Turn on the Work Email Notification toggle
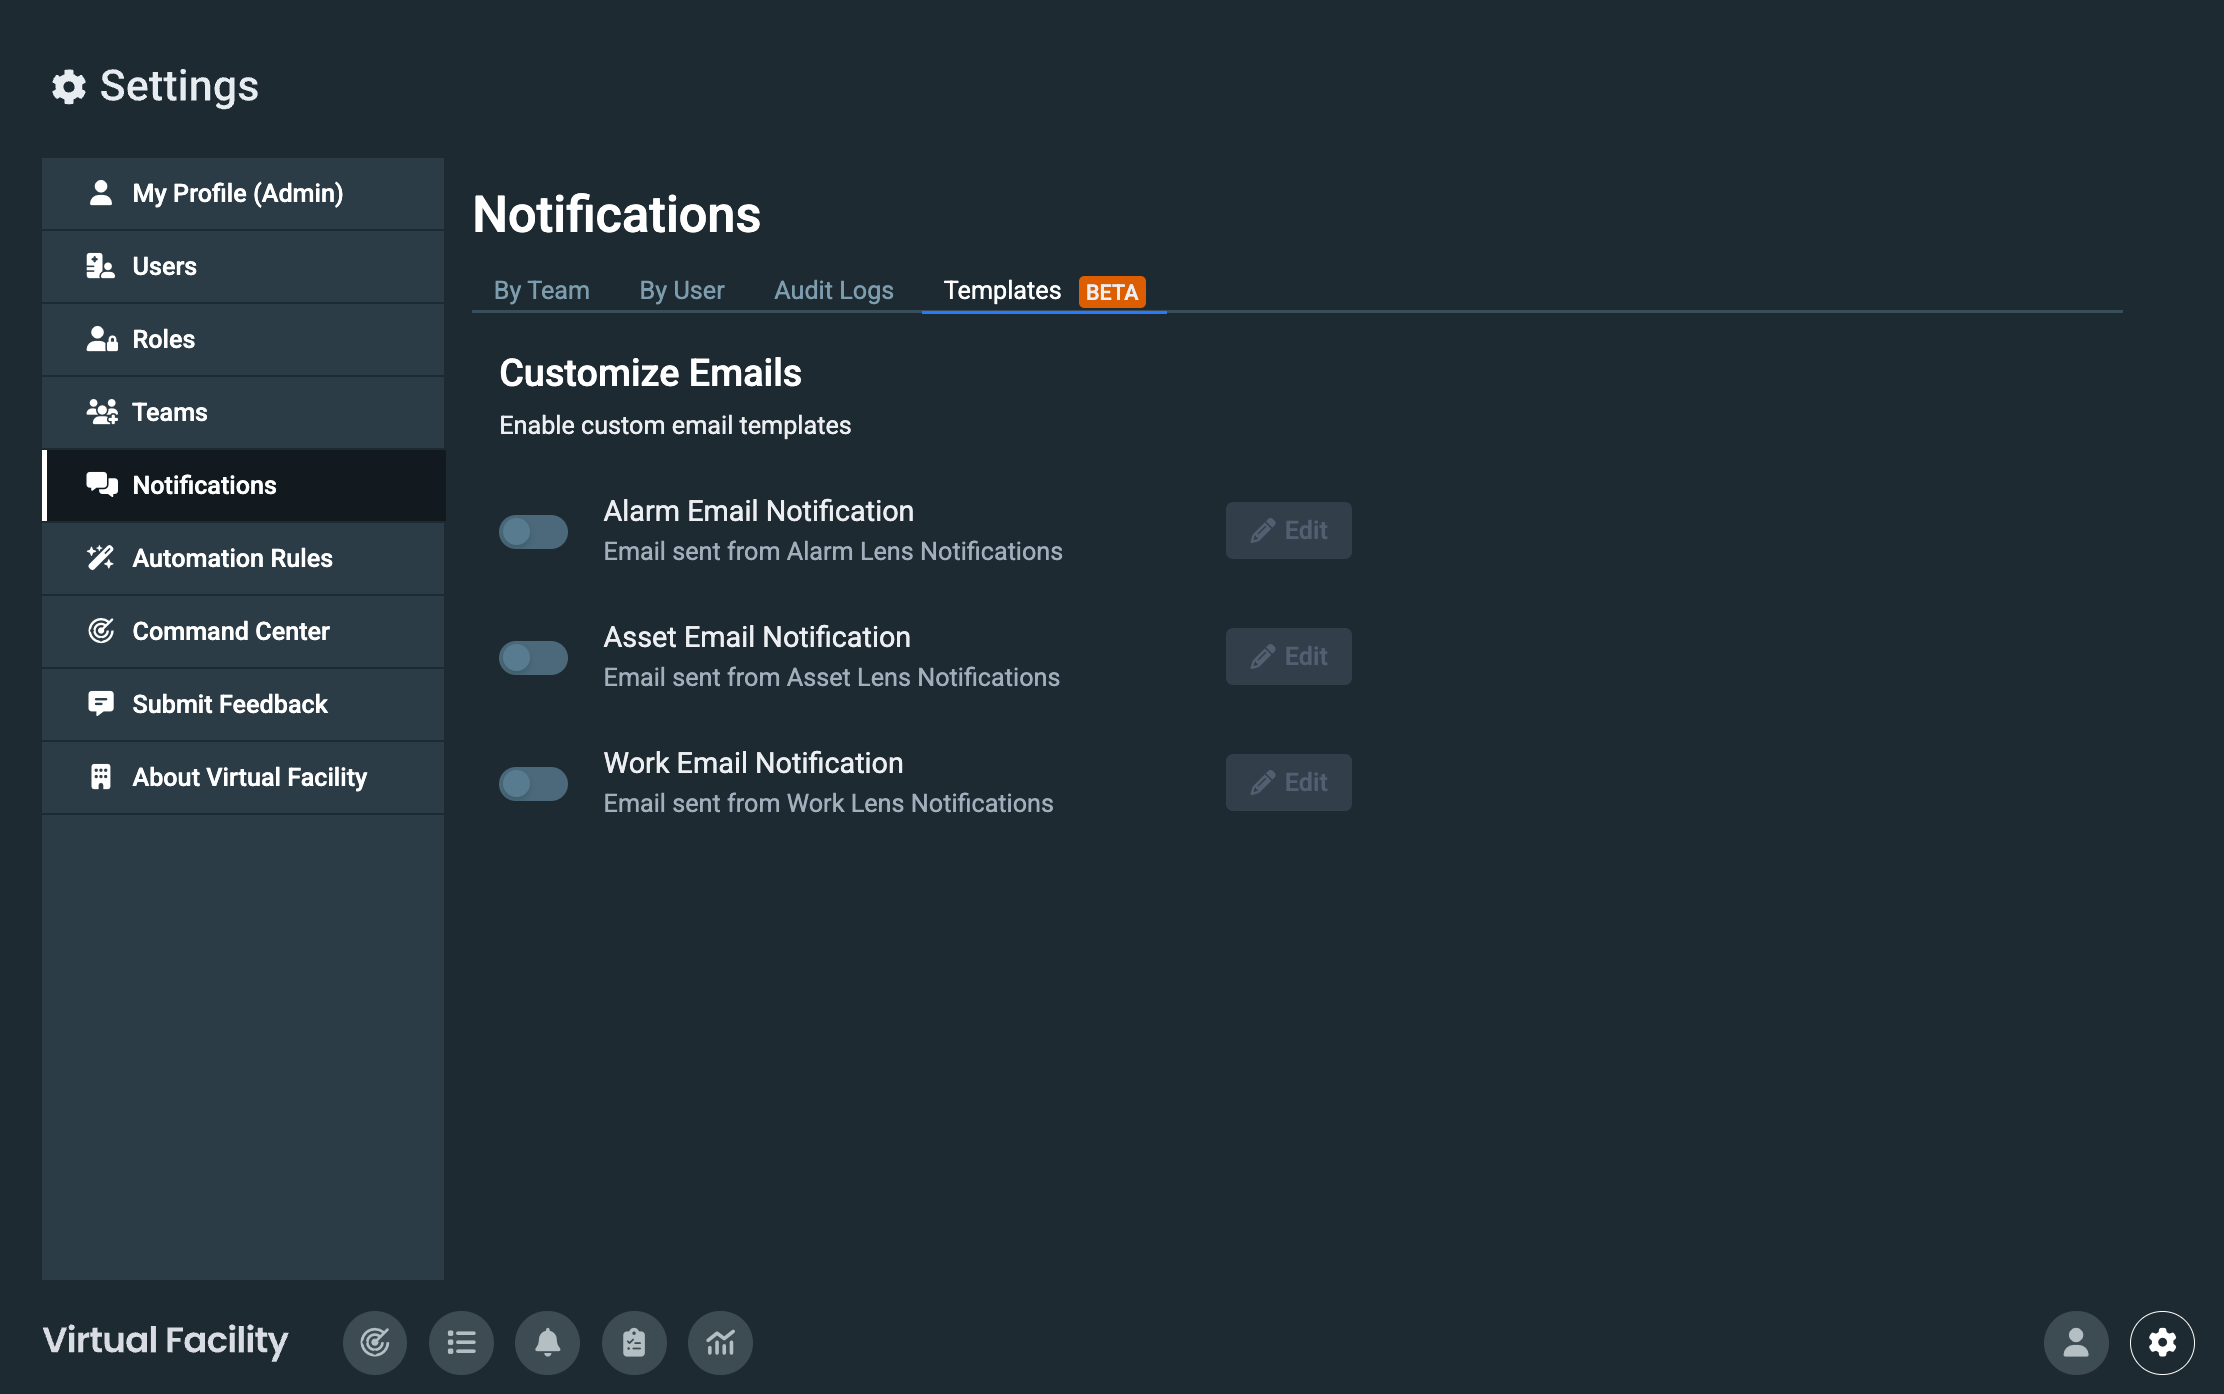Screen dimensions: 2224x1394 pyautogui.click(x=533, y=783)
